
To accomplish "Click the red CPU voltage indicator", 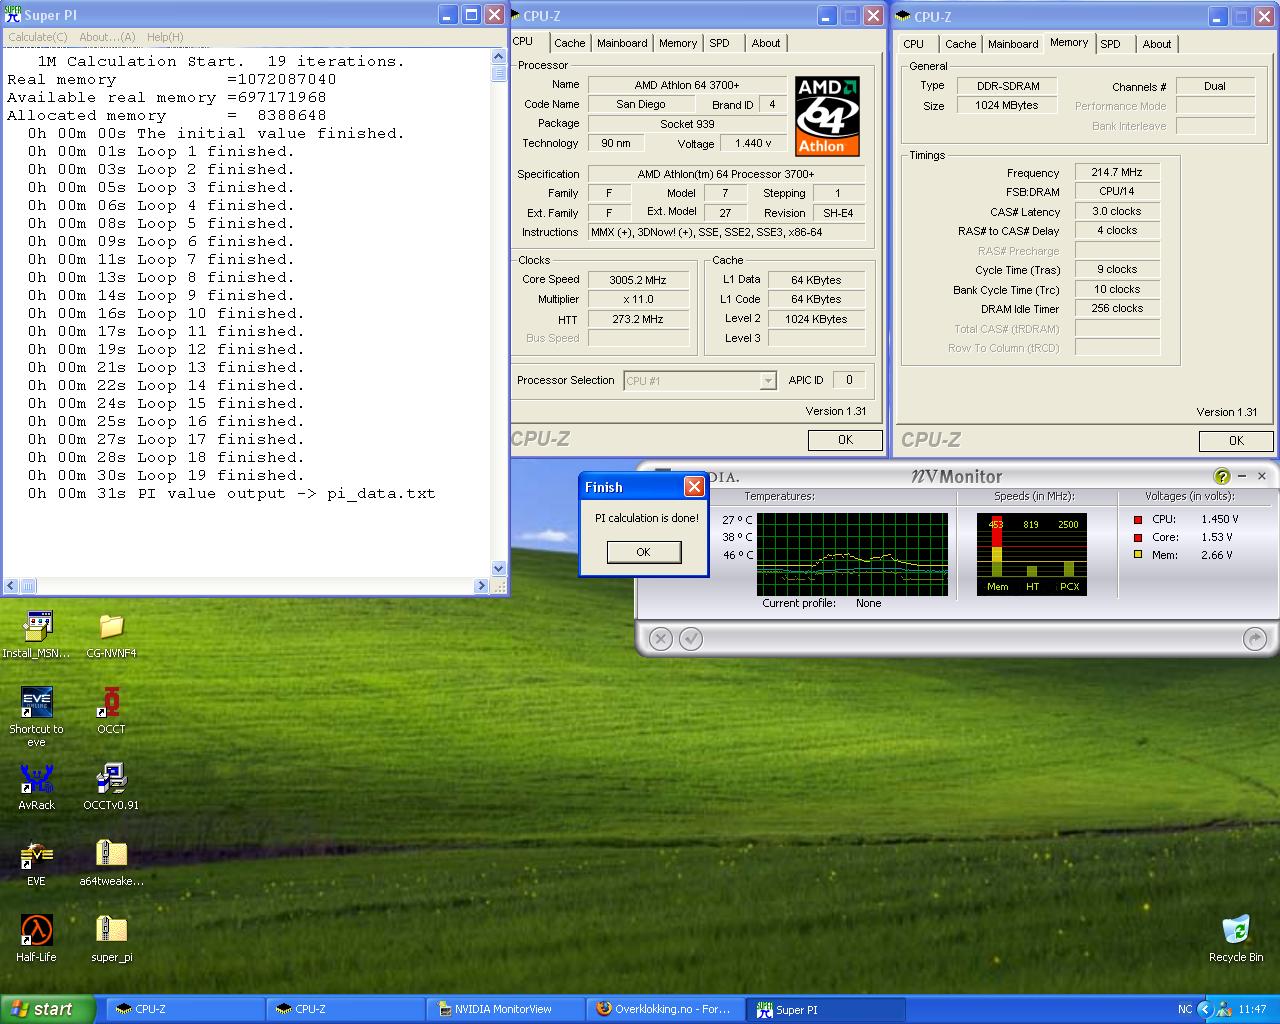I will (1138, 520).
